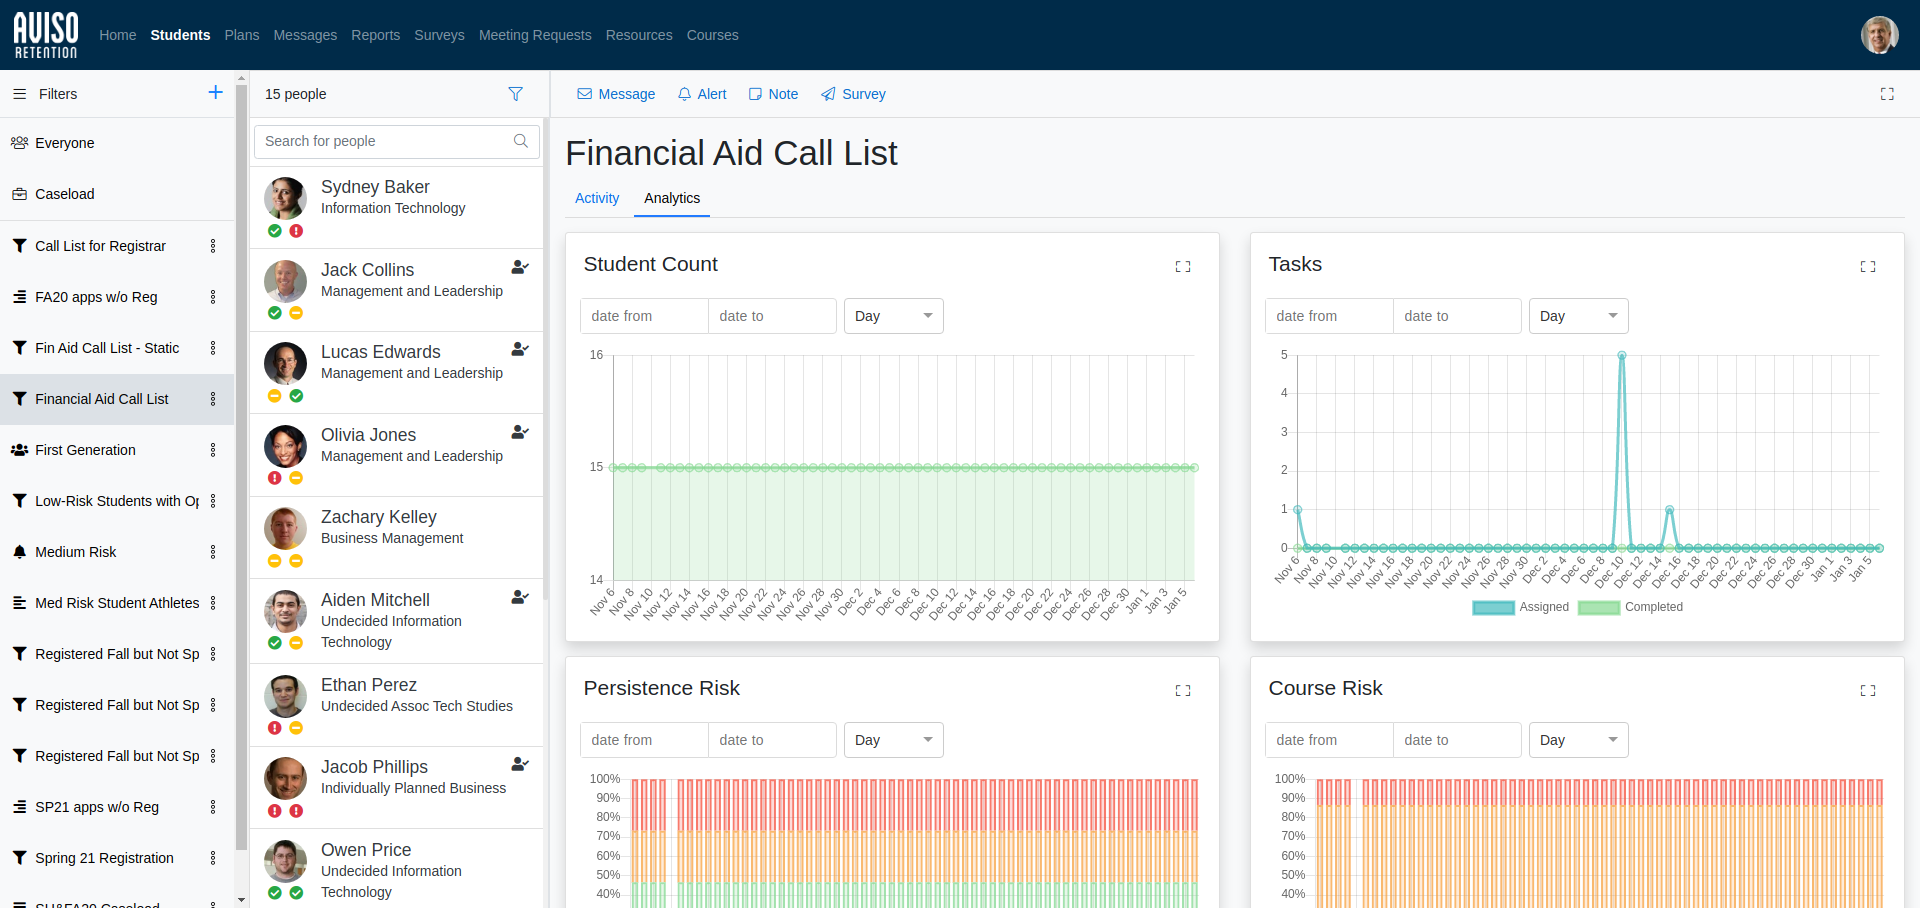Open Messages in navigation bar
The image size is (1920, 908).
pyautogui.click(x=305, y=35)
